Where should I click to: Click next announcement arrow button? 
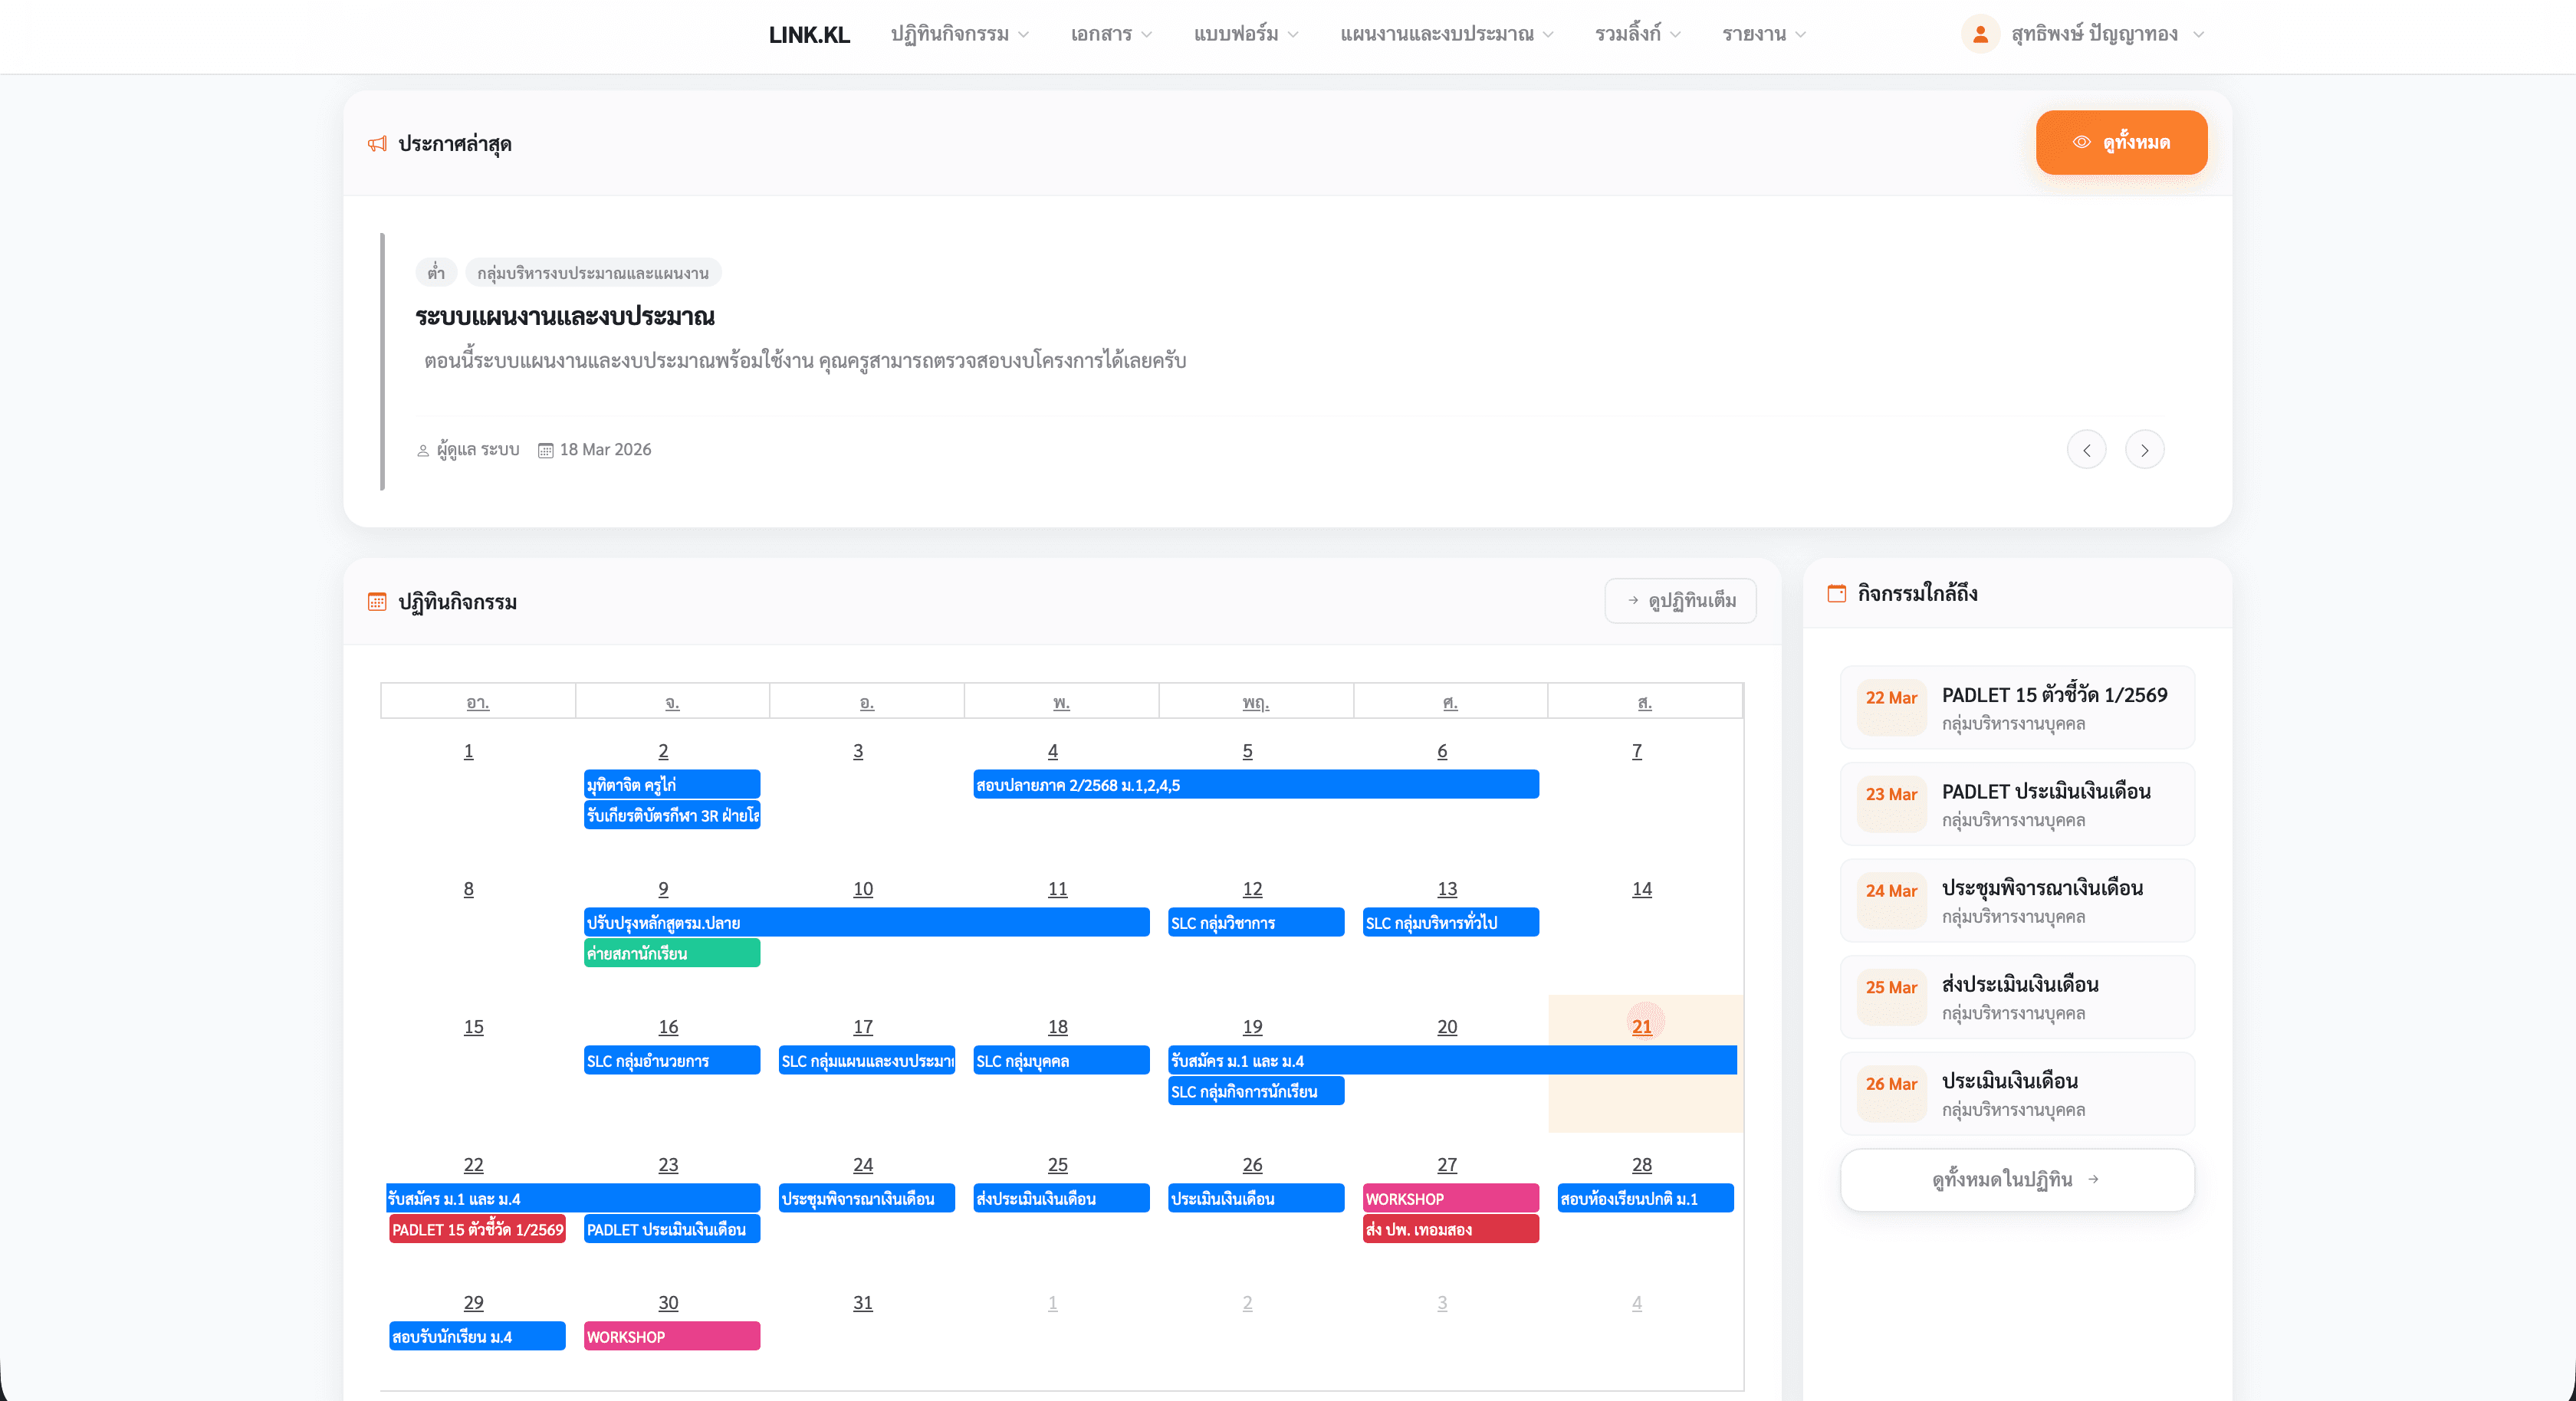pyautogui.click(x=2144, y=450)
